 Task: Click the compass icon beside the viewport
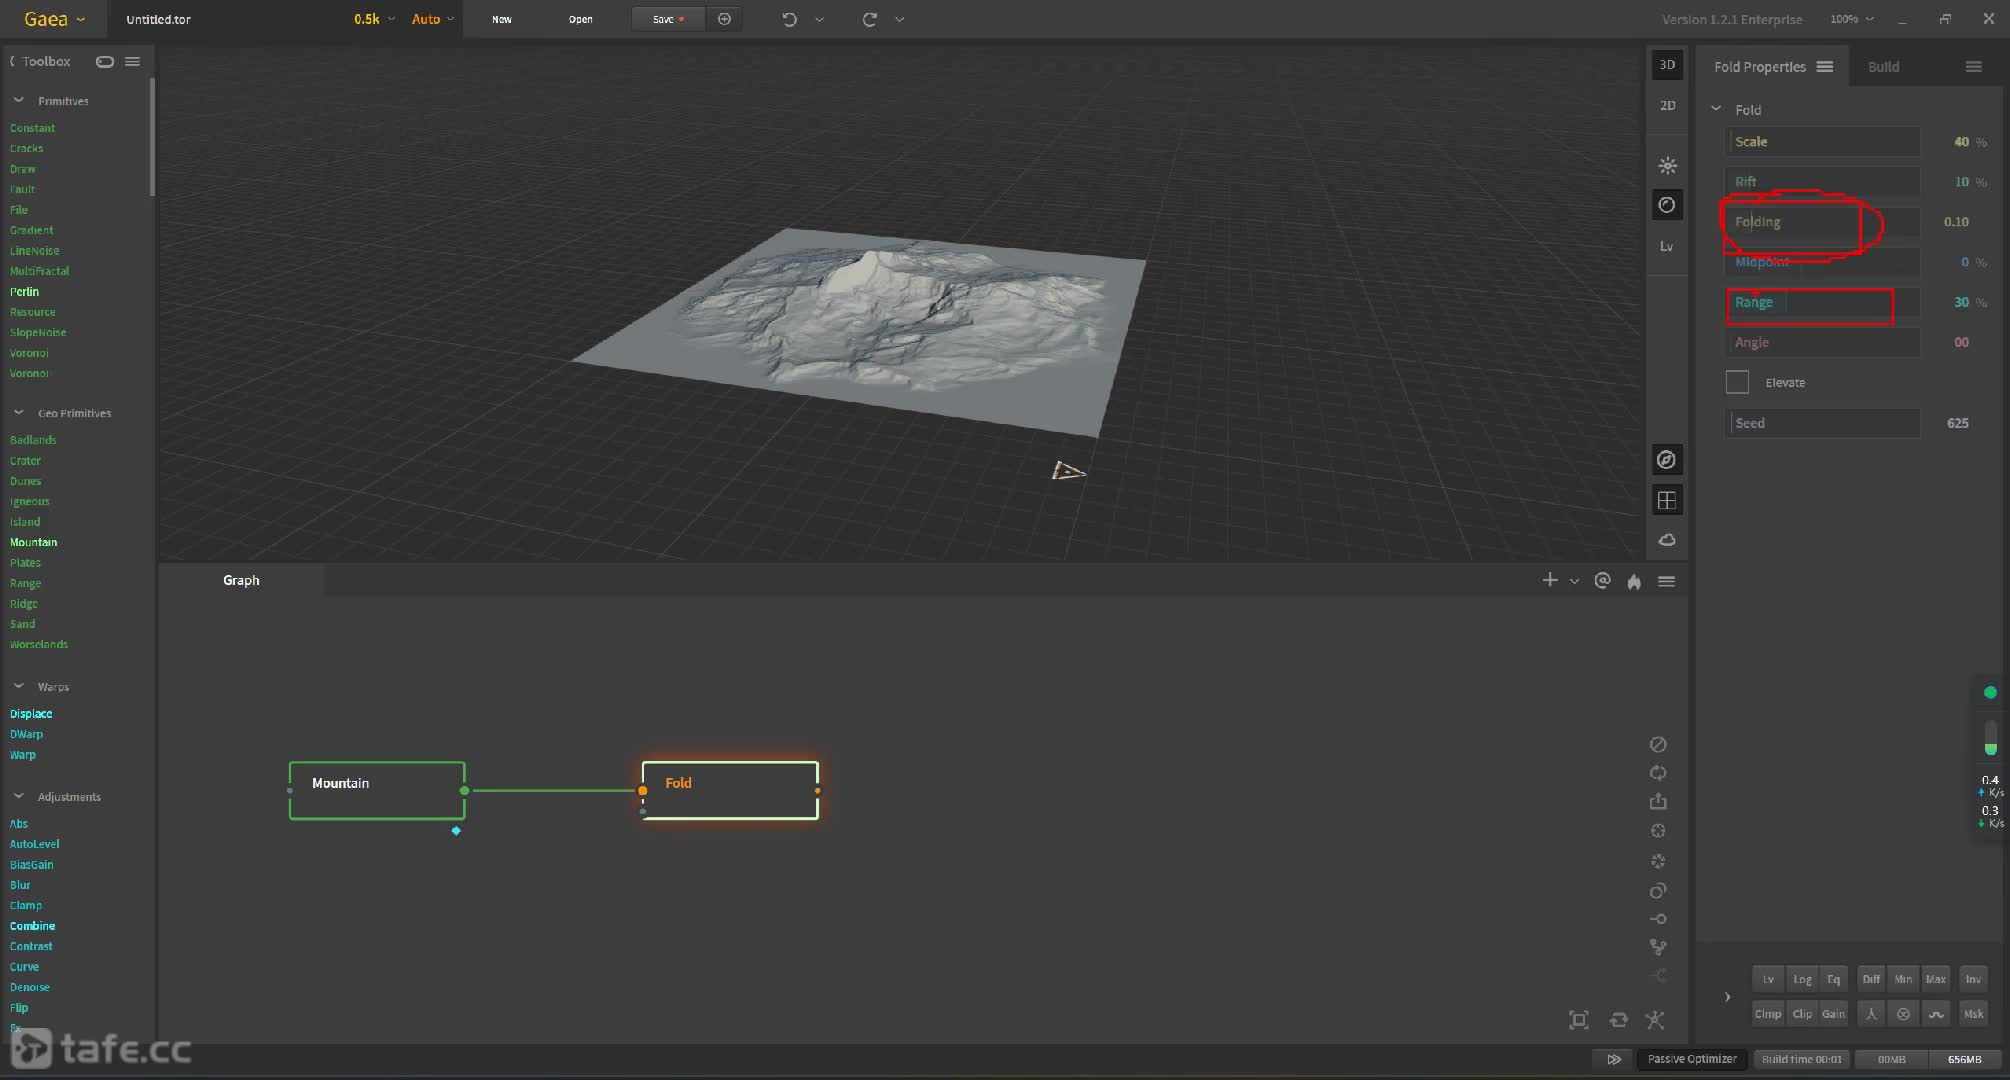coord(1666,460)
